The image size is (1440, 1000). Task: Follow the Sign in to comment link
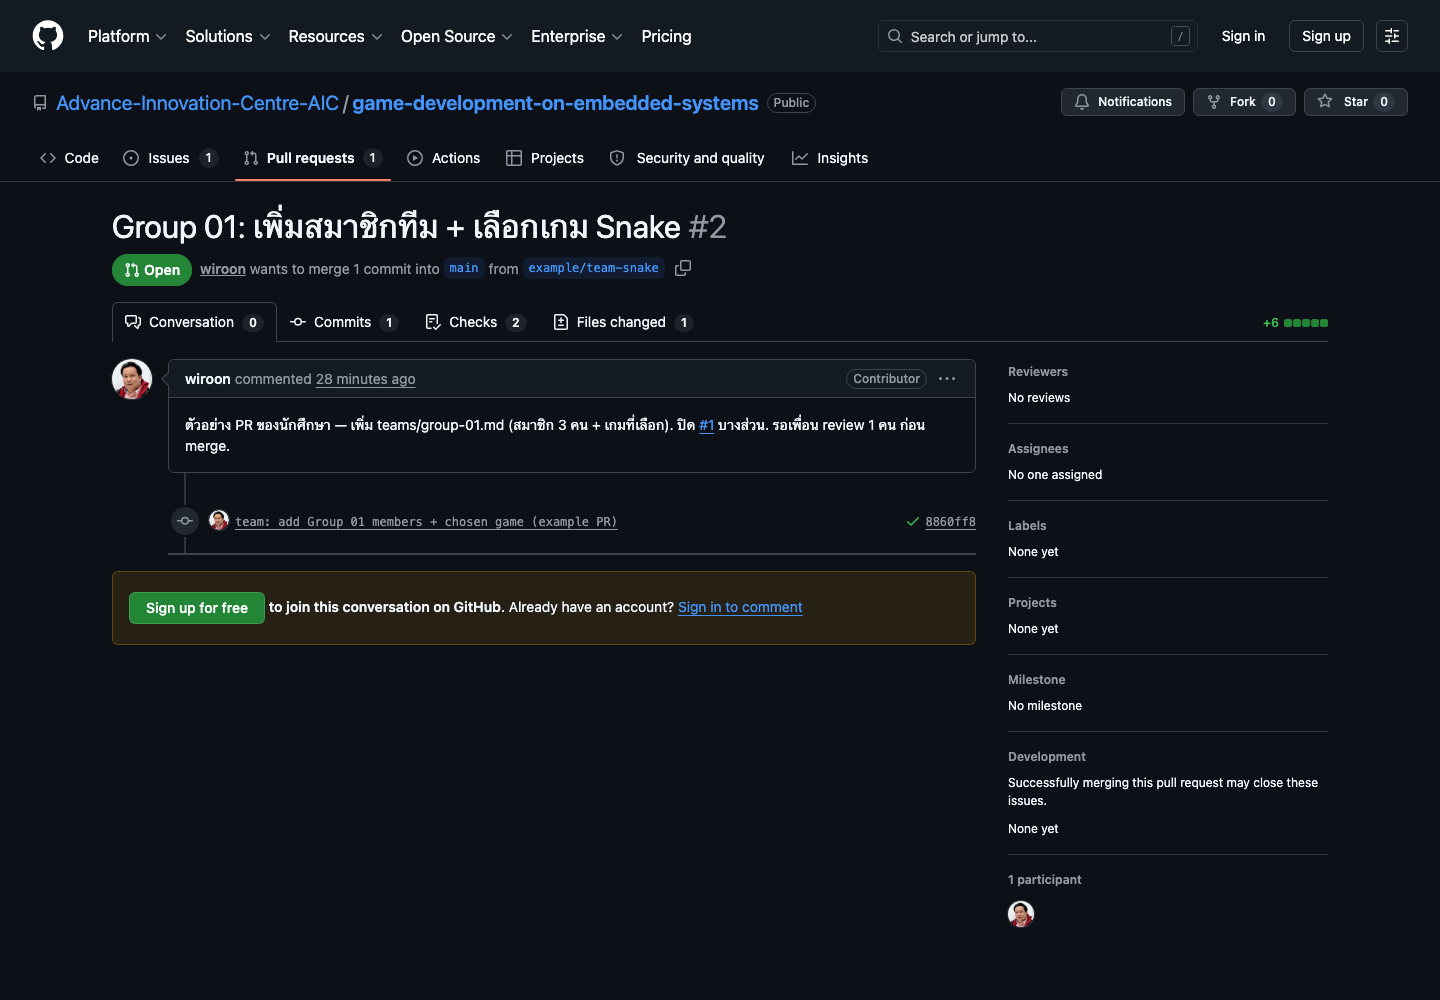tap(740, 607)
